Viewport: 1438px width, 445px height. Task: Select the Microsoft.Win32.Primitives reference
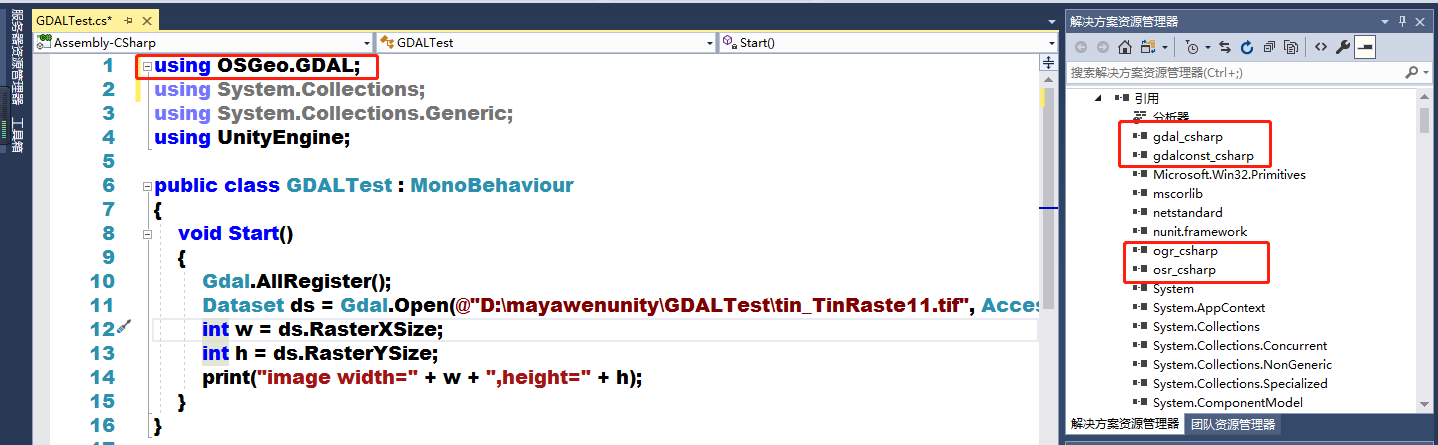pyautogui.click(x=1229, y=174)
